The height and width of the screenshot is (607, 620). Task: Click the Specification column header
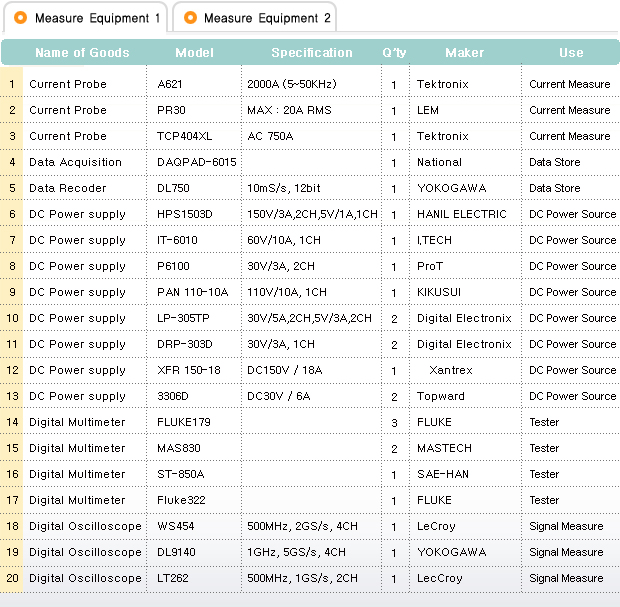pos(312,53)
